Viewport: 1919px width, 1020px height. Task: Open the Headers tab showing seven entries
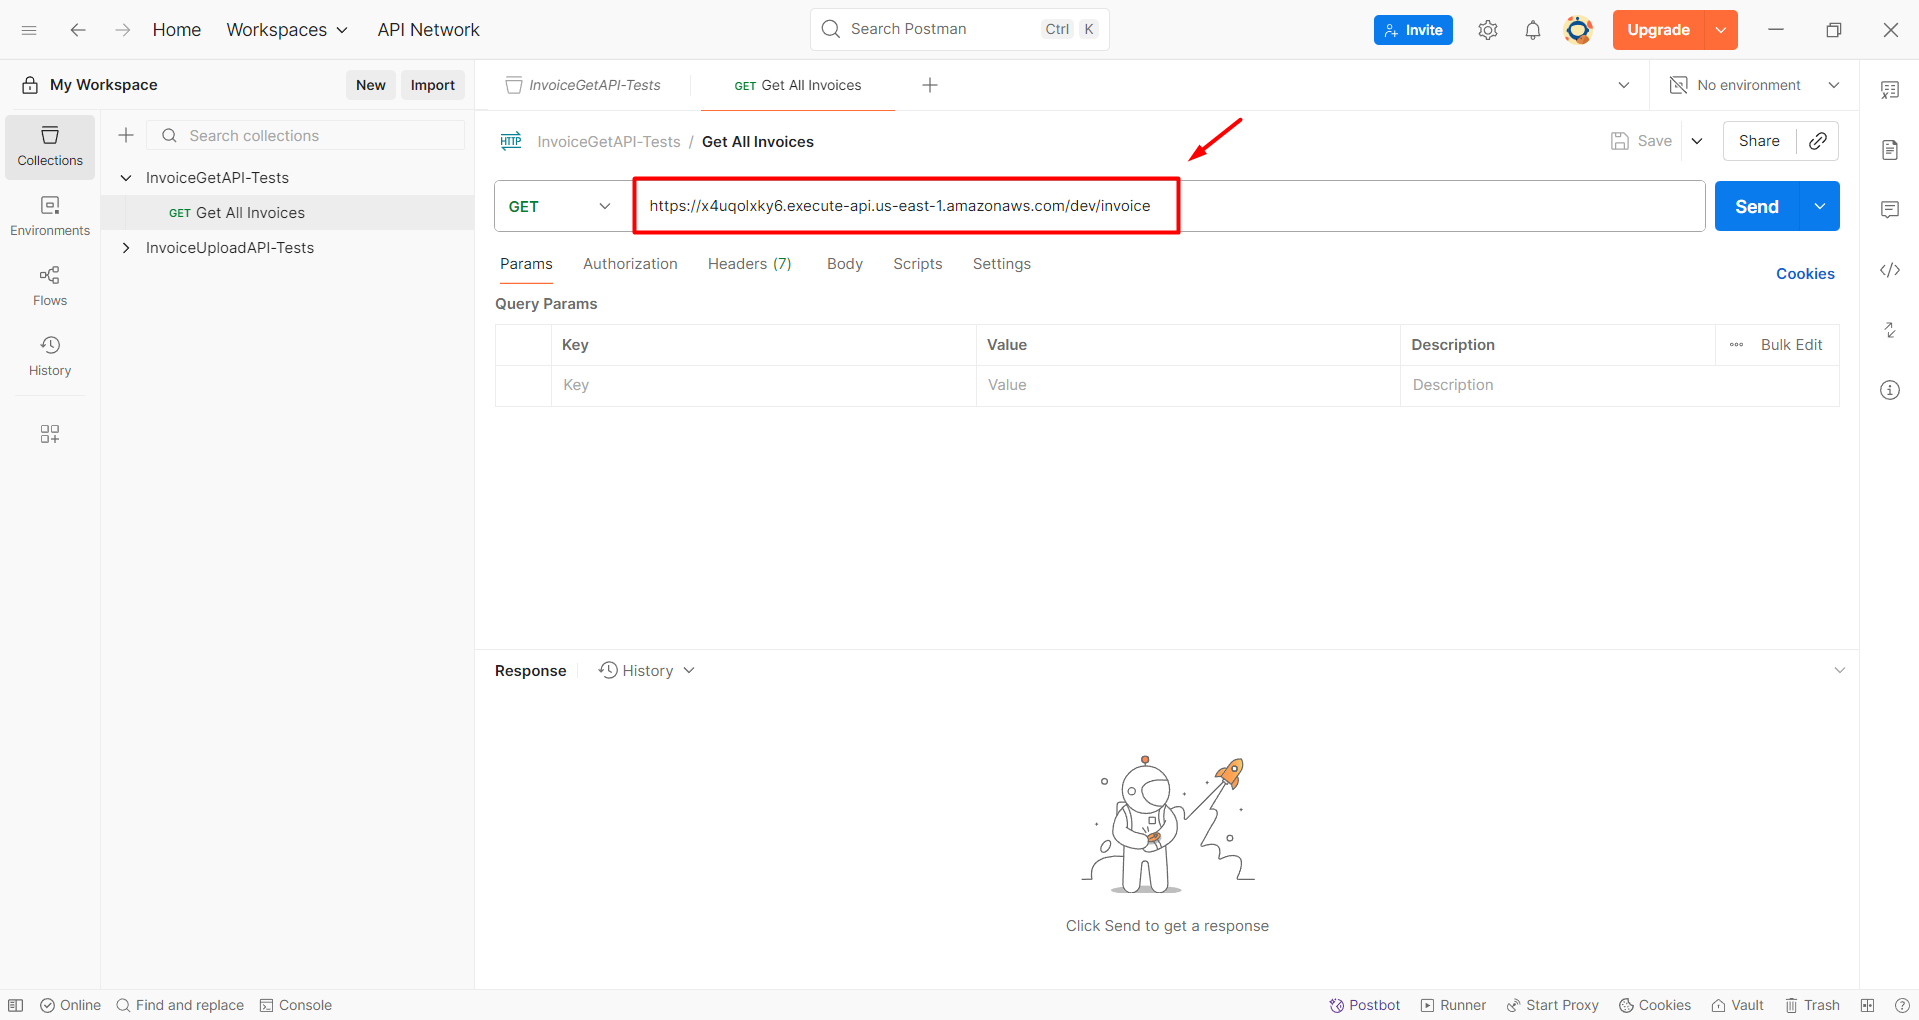coord(748,263)
